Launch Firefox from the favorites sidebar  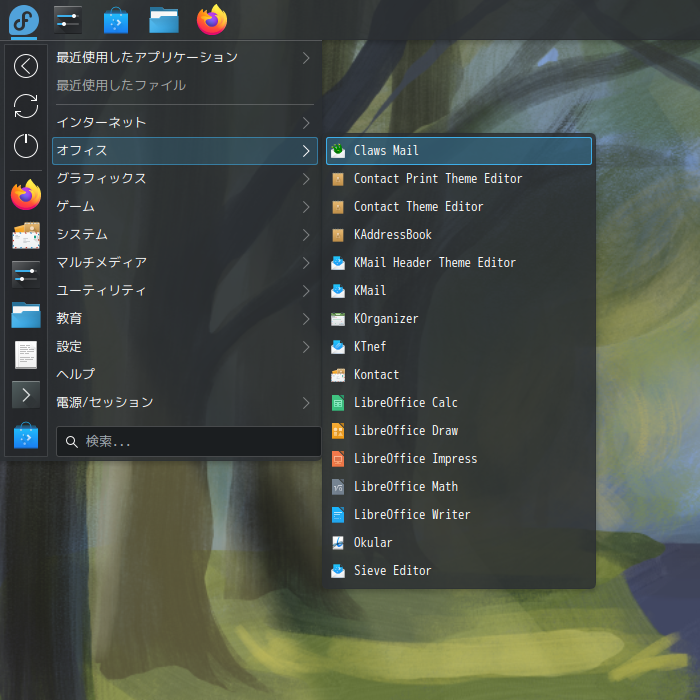coord(26,195)
